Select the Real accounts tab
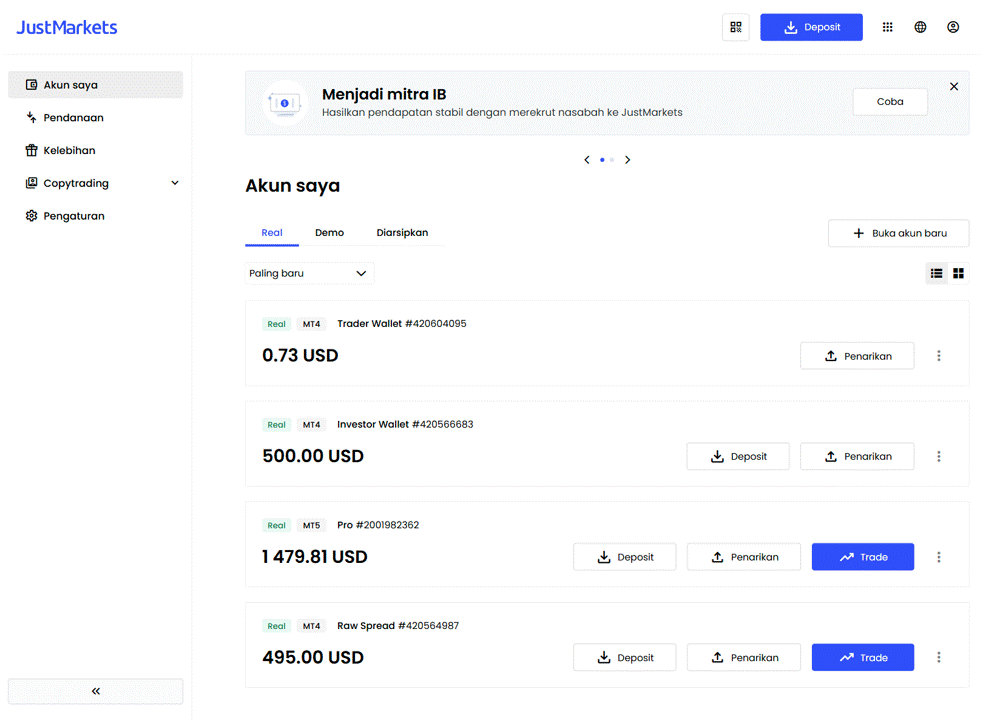983x720 pixels. (x=271, y=233)
